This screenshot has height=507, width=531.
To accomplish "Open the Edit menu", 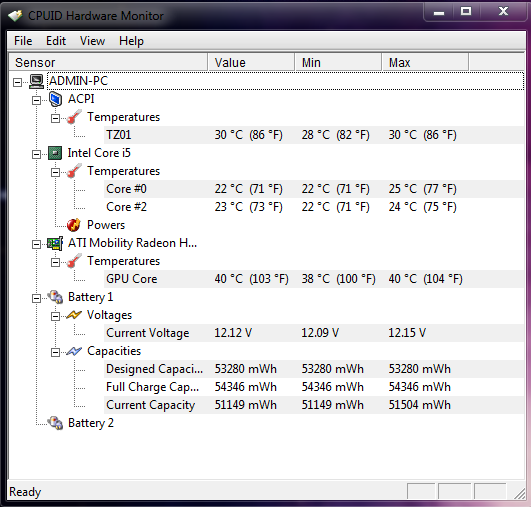I will (x=56, y=41).
